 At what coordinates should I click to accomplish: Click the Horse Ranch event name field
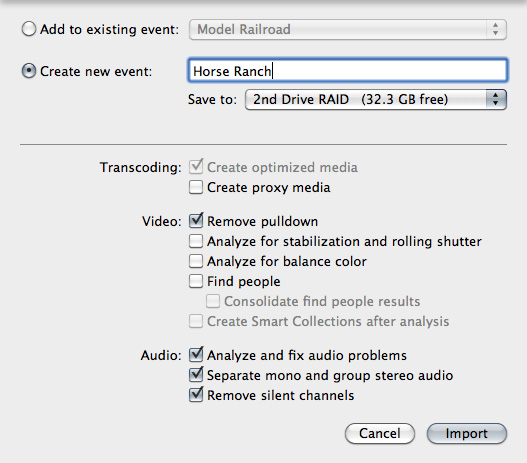pos(348,70)
